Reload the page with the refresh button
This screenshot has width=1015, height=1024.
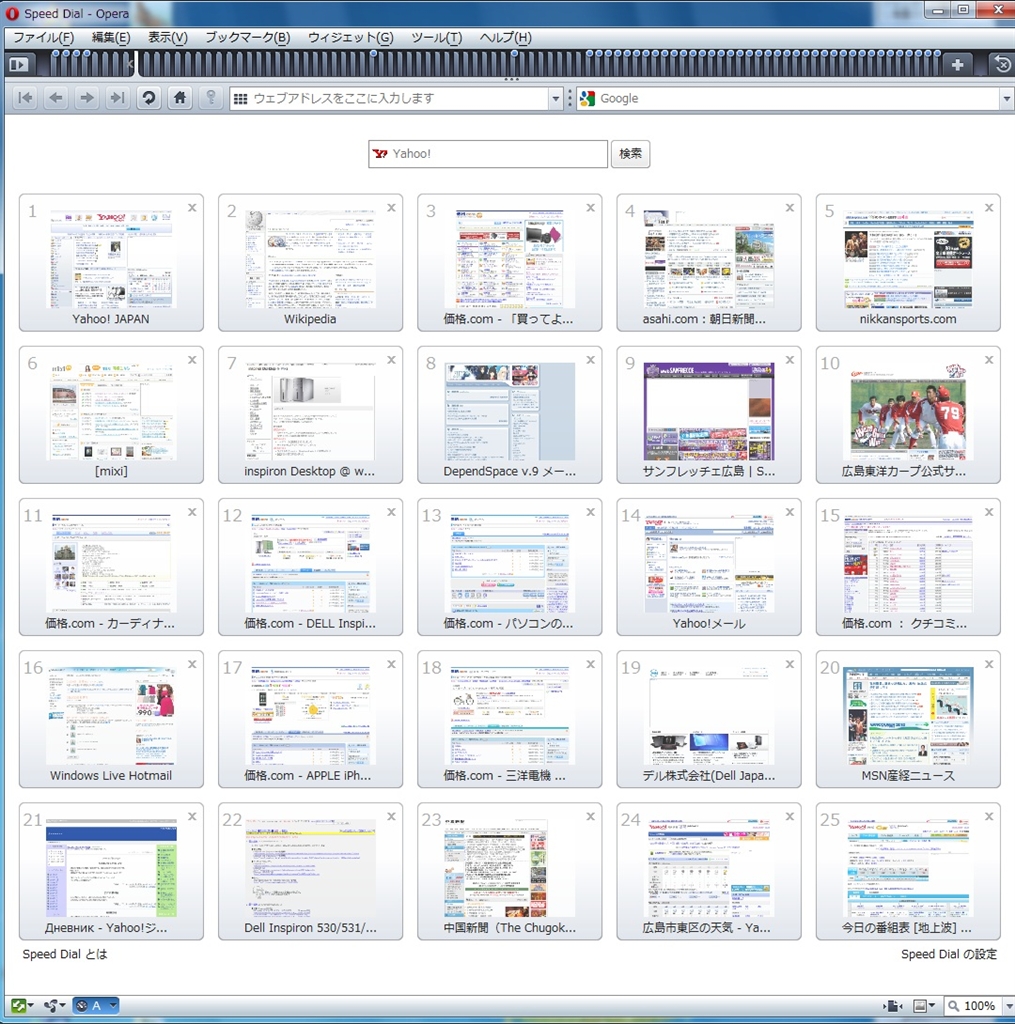point(149,98)
